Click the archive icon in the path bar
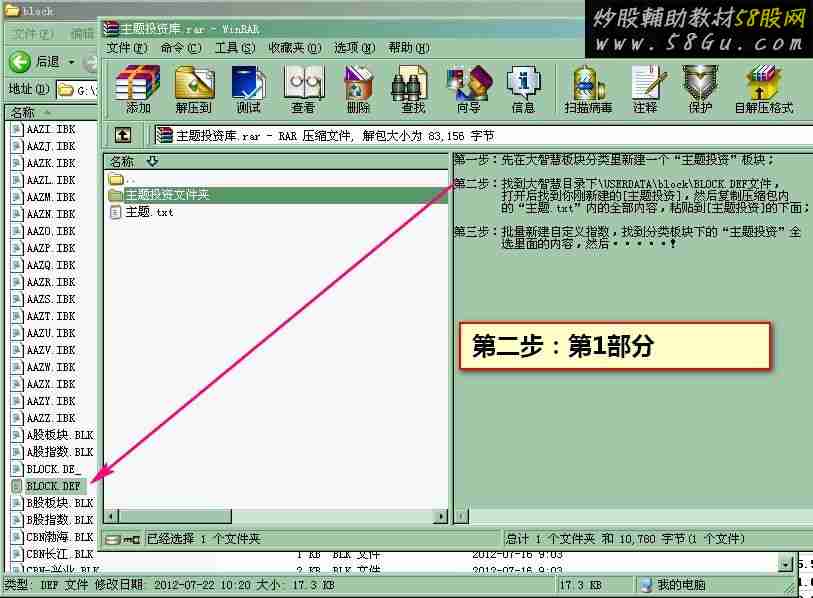 pyautogui.click(x=164, y=135)
